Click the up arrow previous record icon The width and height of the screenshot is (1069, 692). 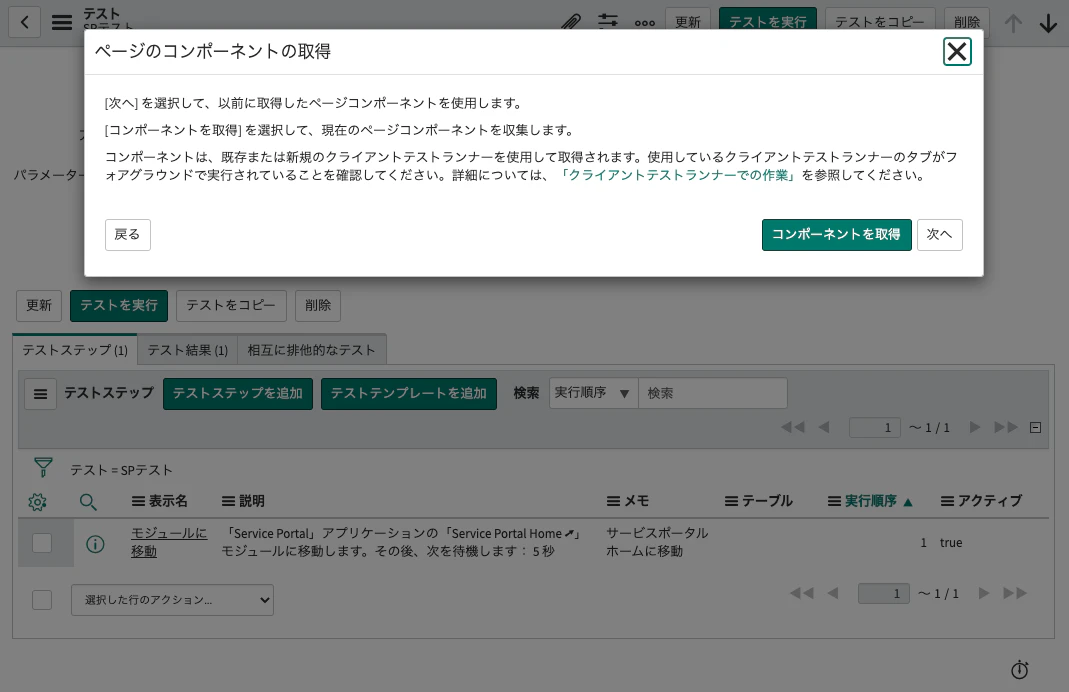coord(1013,23)
